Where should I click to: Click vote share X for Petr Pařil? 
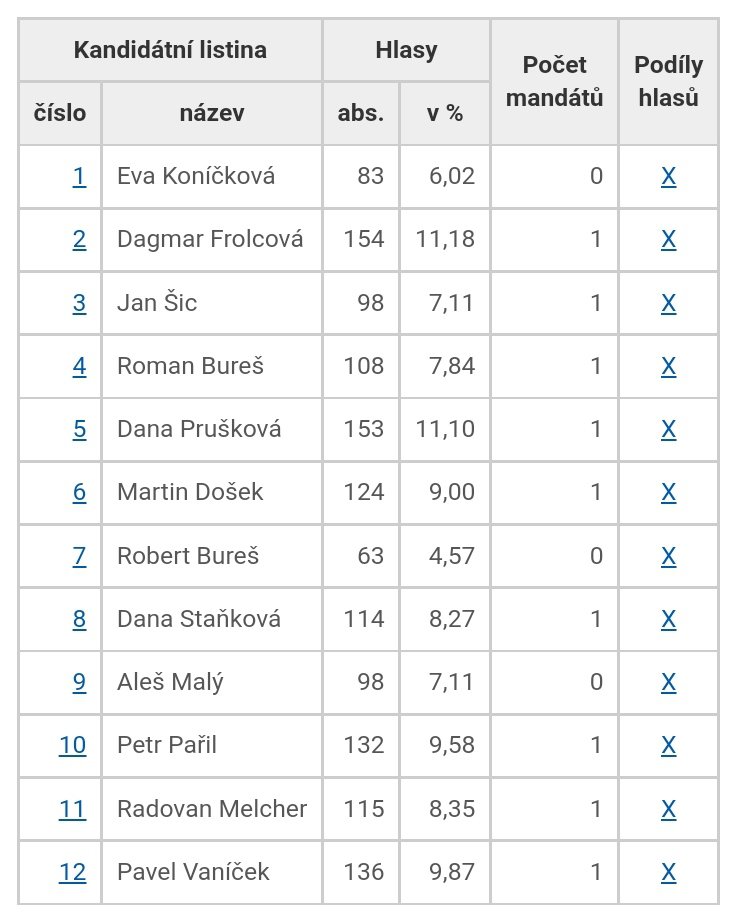pos(669,745)
